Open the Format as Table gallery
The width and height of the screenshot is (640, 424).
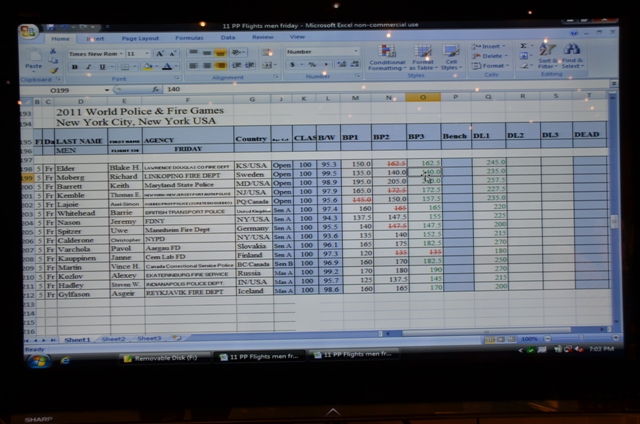423,57
